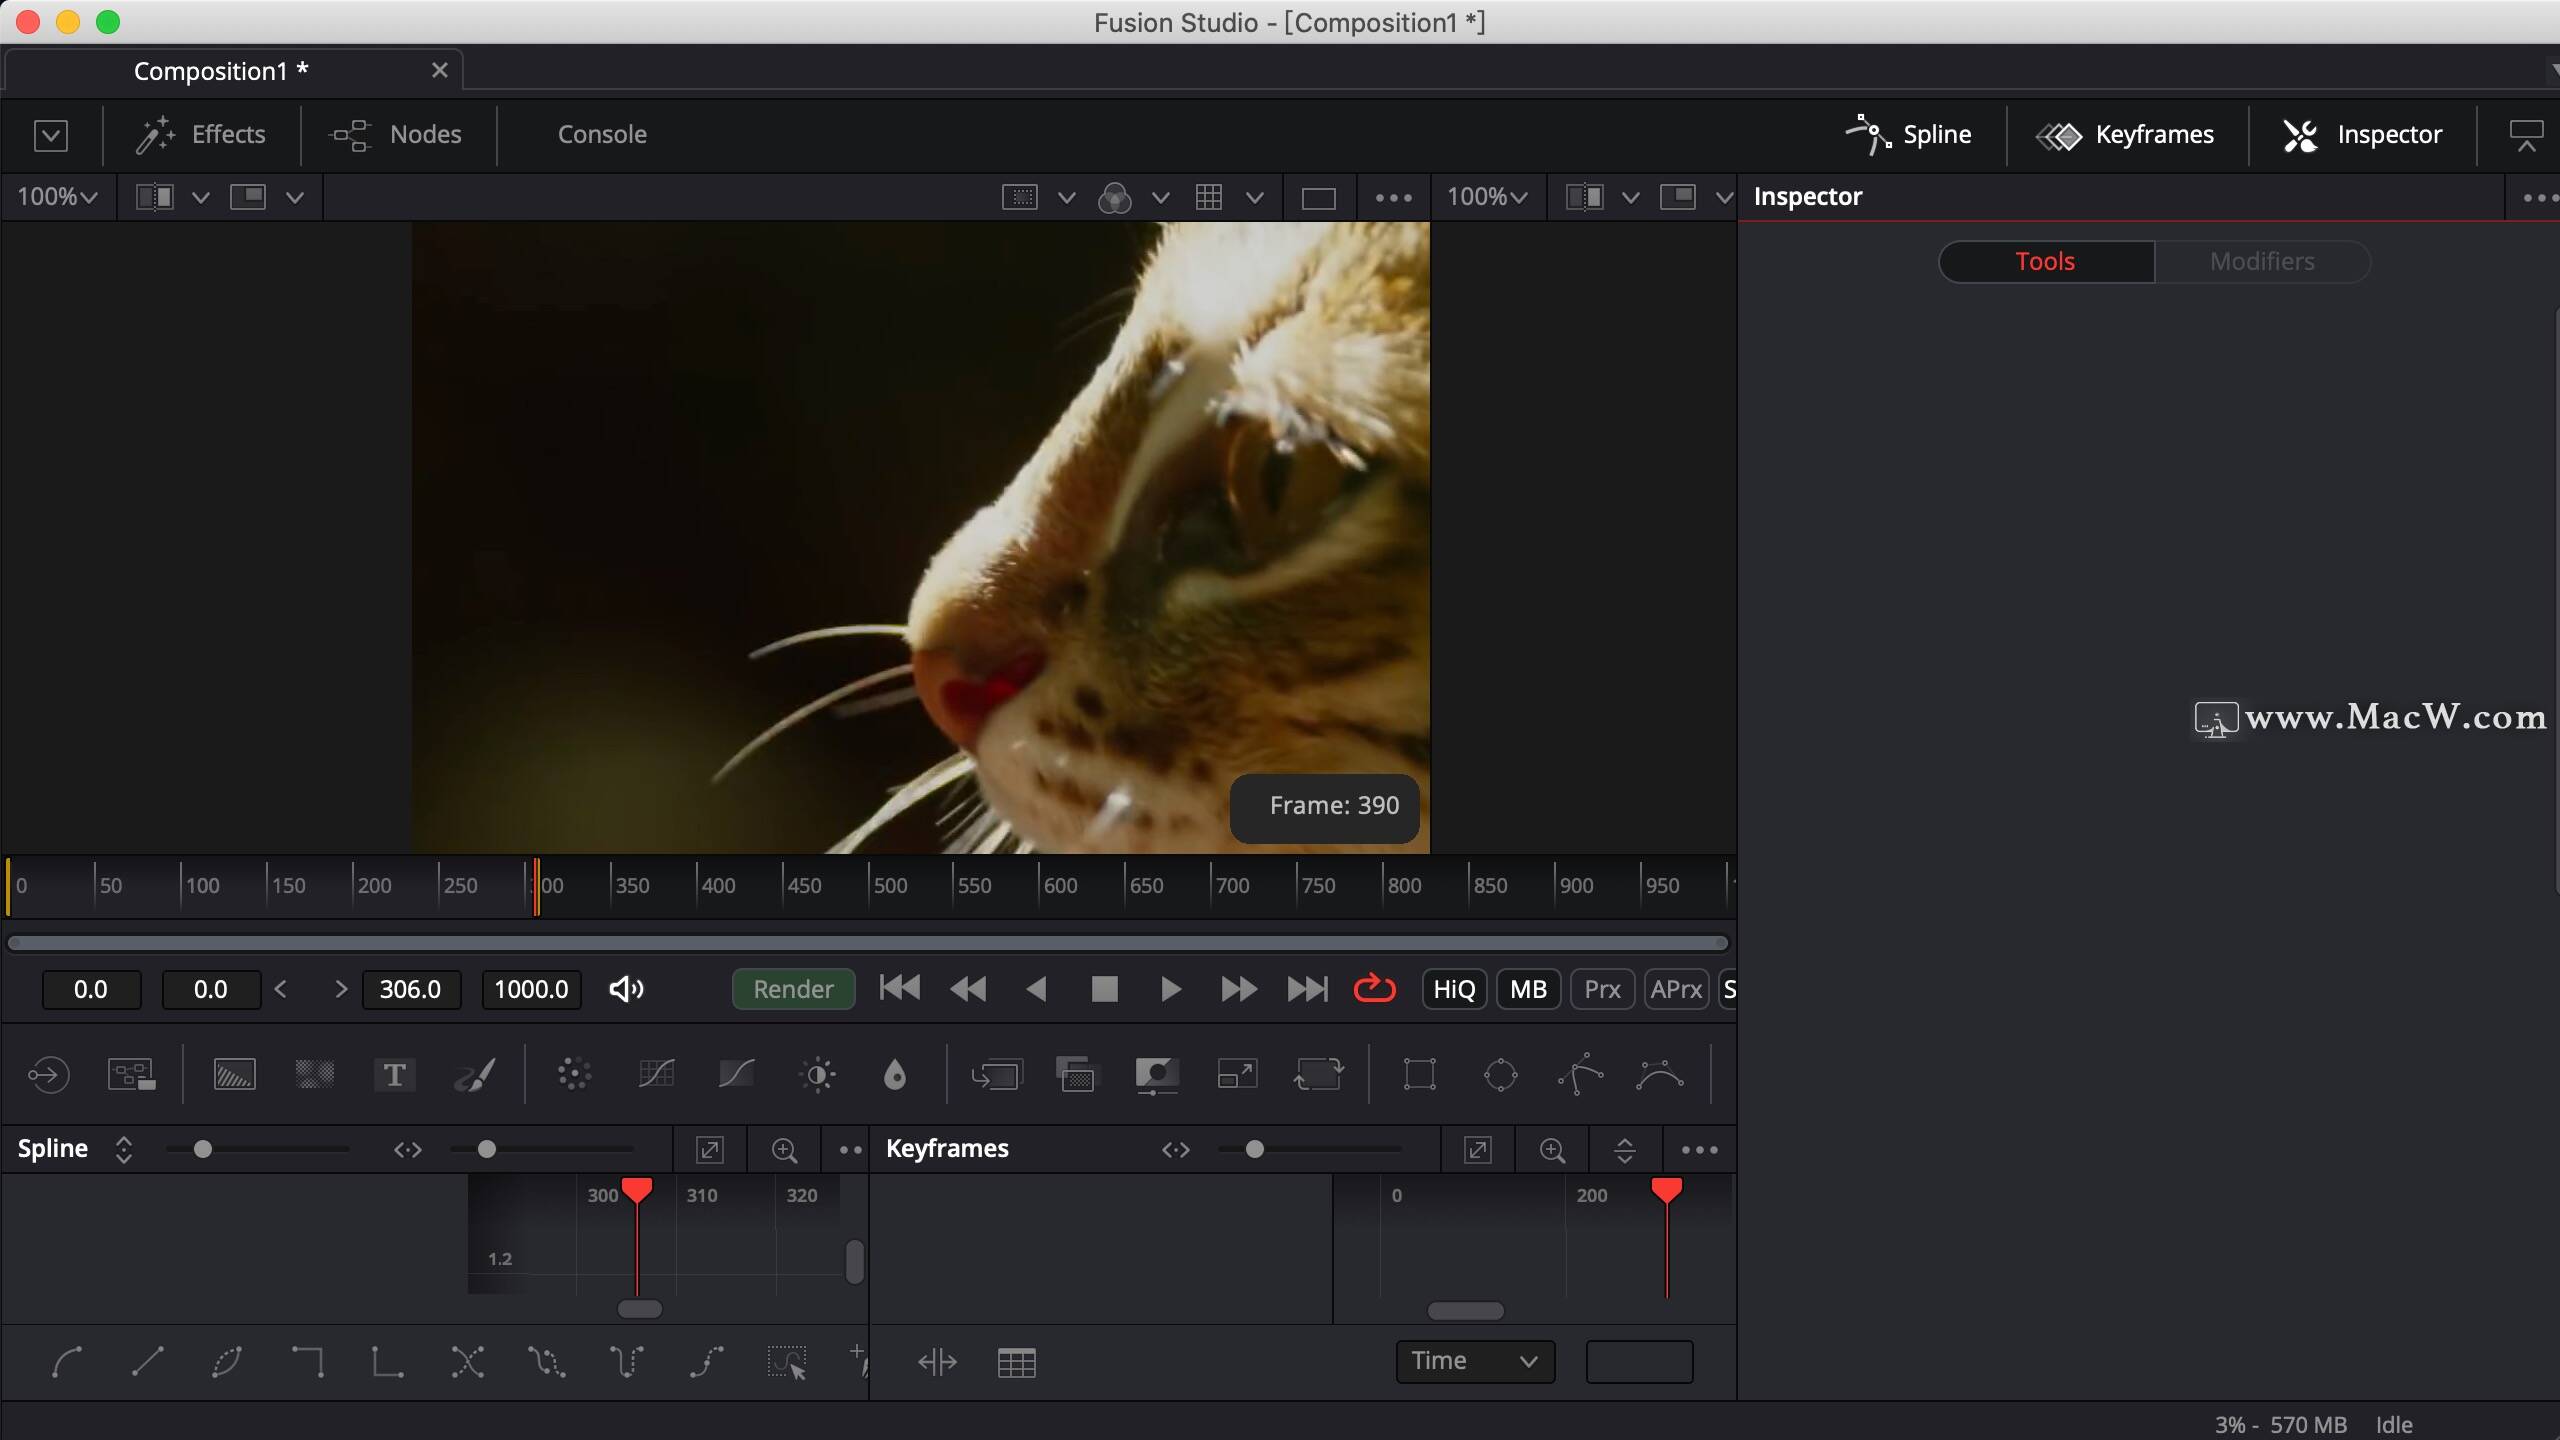Toggle APrx auto proxy mode
The height and width of the screenshot is (1440, 2560).
pos(1676,989)
